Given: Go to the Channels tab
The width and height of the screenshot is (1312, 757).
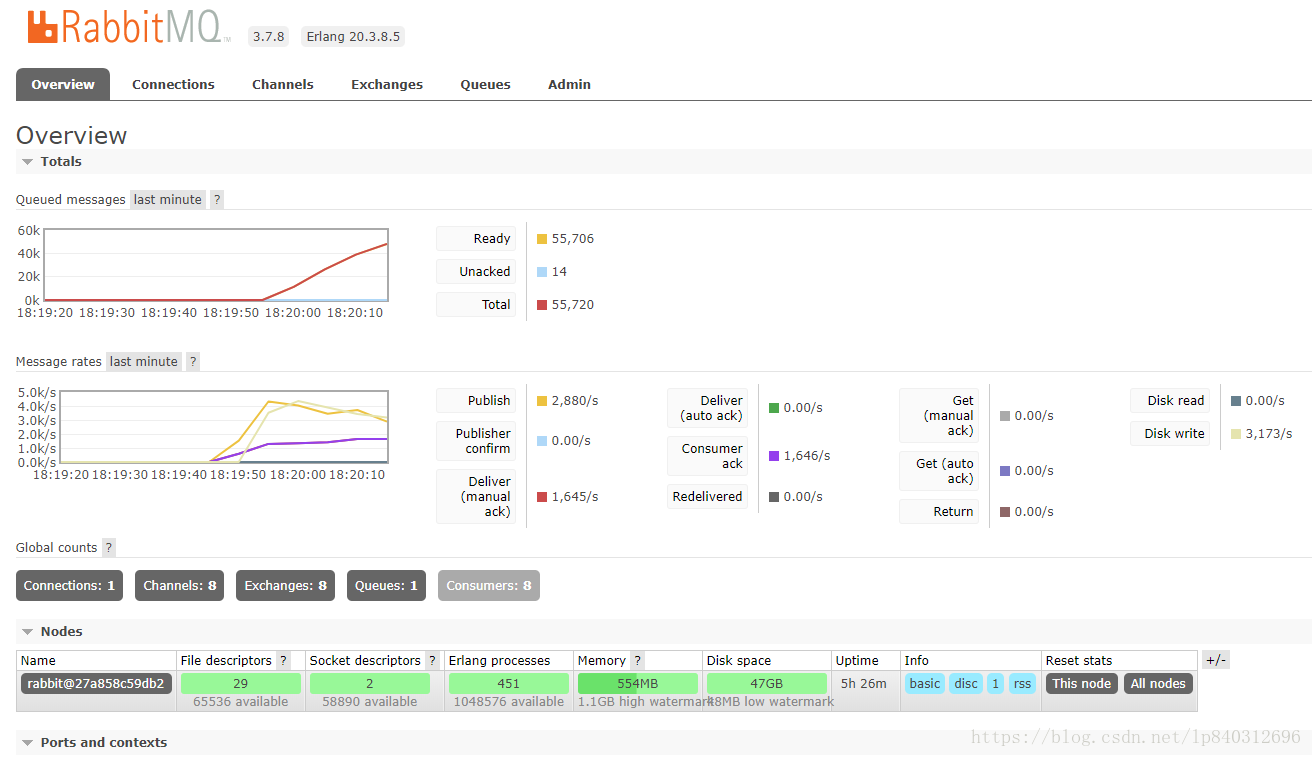Looking at the screenshot, I should tap(283, 84).
